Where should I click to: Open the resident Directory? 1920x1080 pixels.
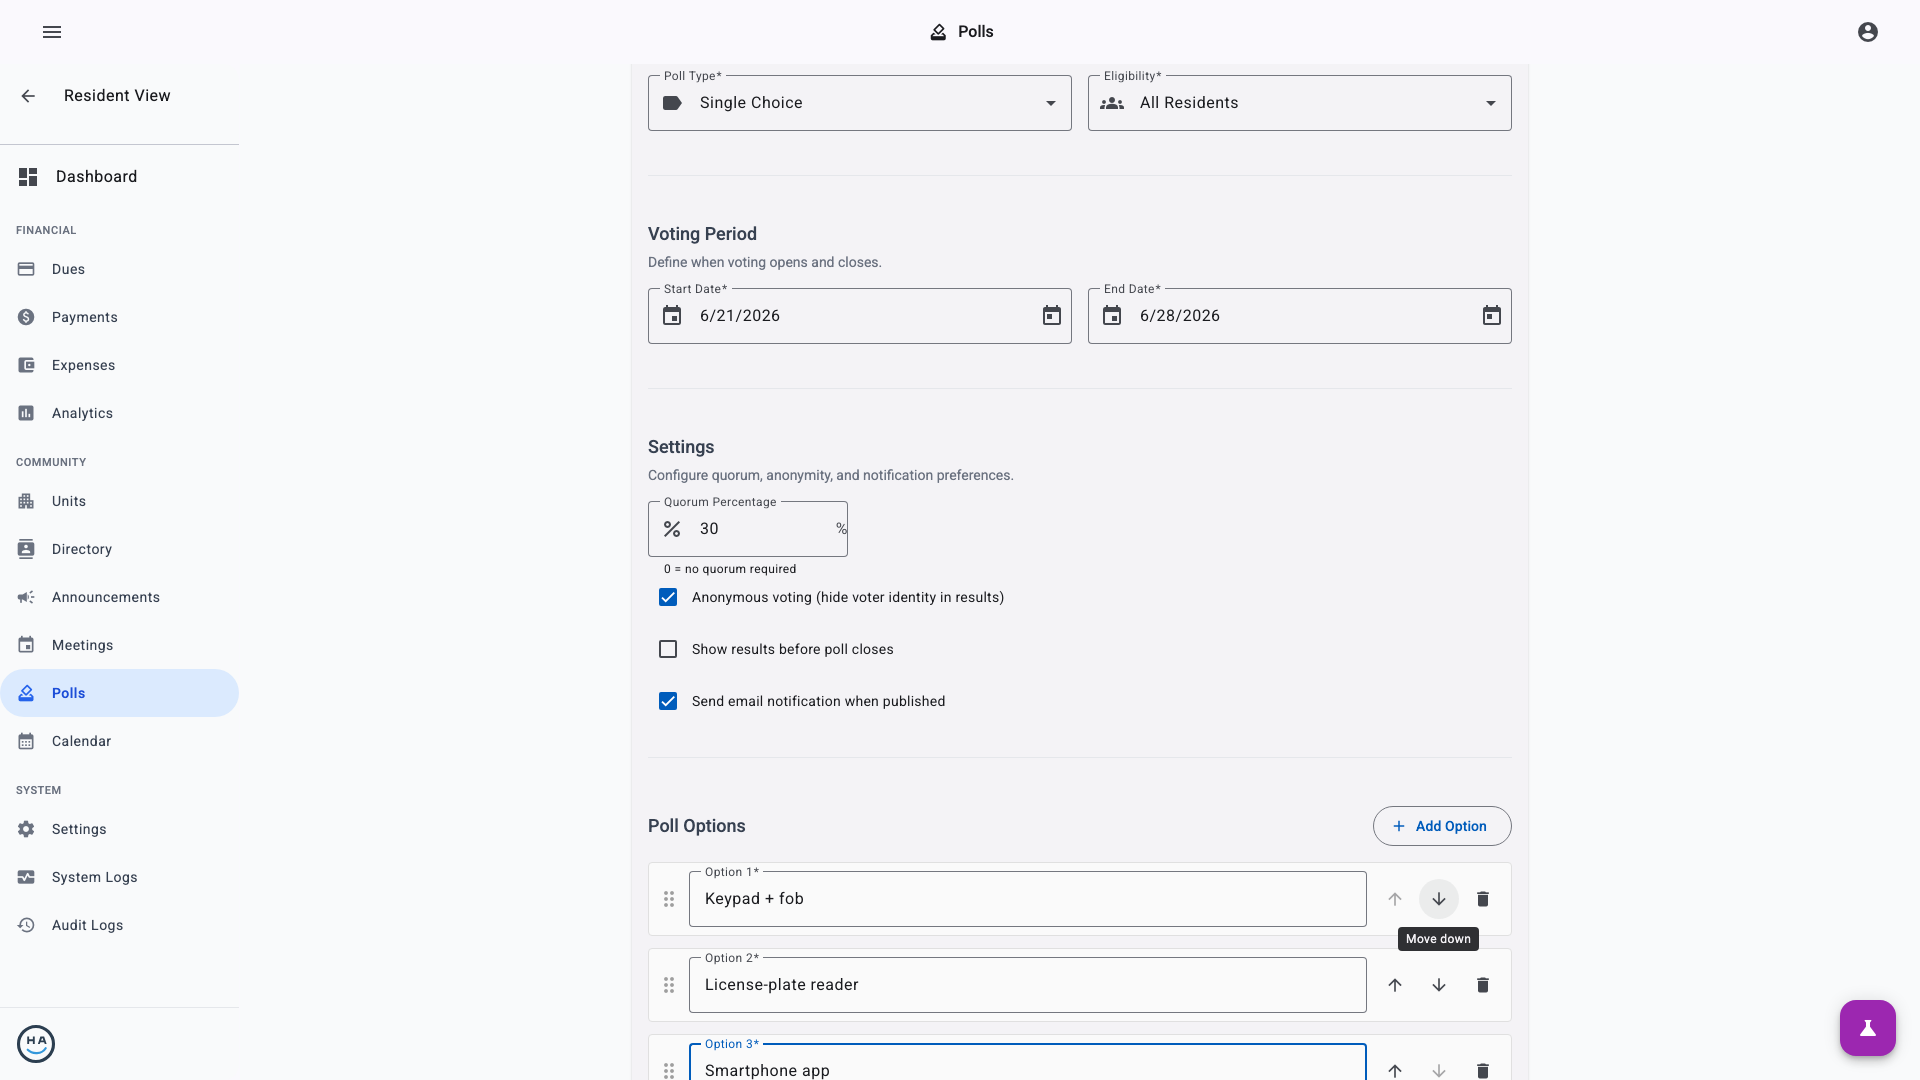click(x=120, y=549)
